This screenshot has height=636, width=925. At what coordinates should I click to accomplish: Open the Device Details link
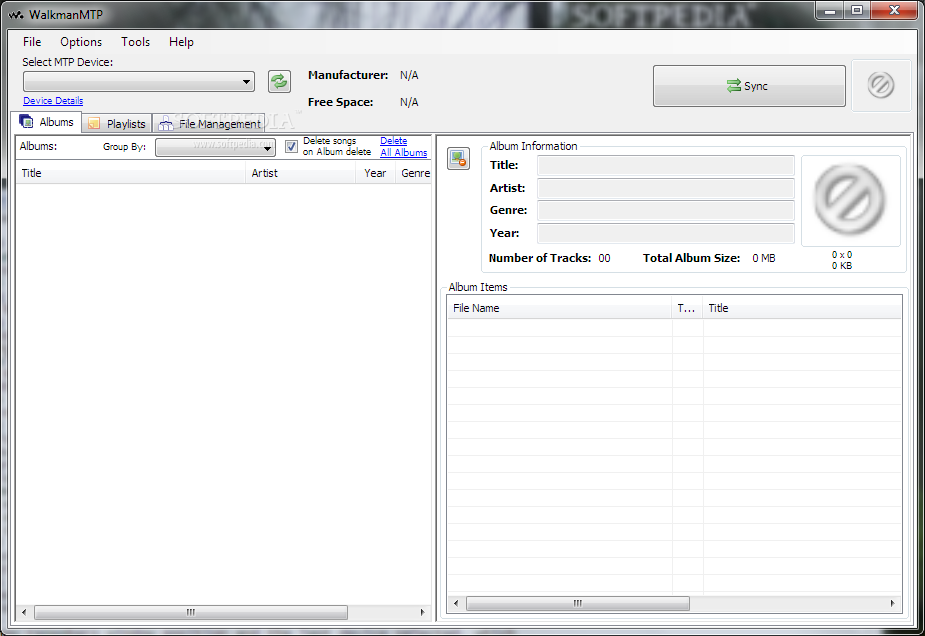[53, 101]
